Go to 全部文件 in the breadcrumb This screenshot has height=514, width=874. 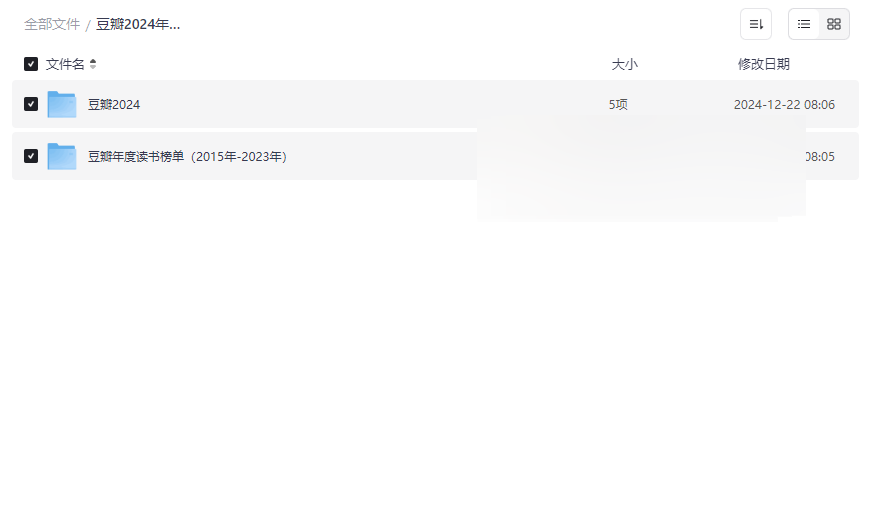[52, 25]
